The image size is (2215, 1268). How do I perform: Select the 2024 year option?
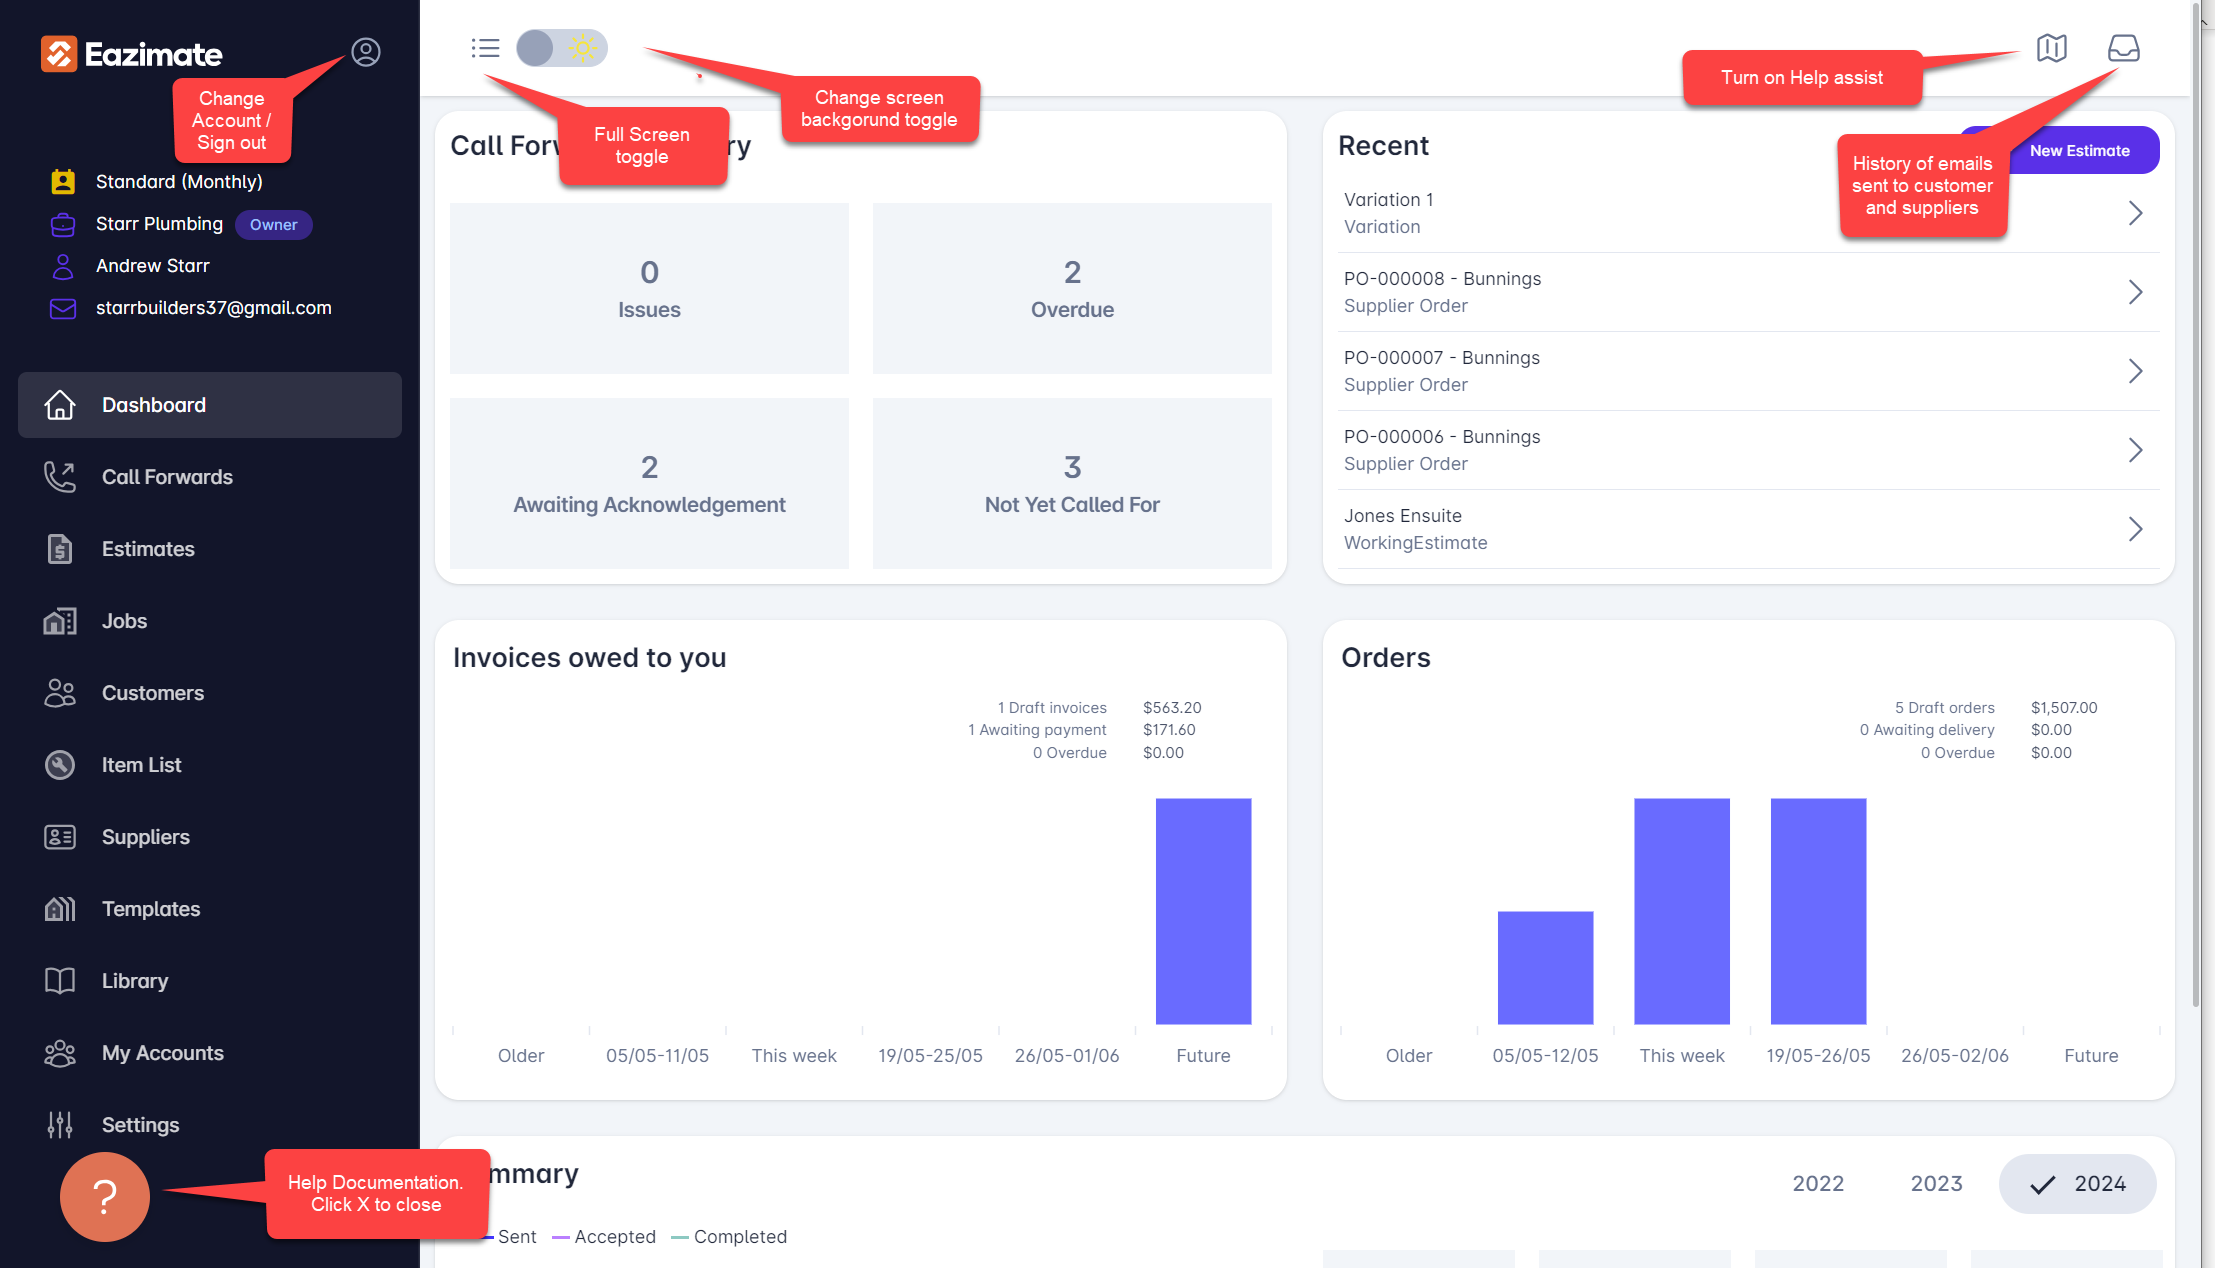2078,1184
